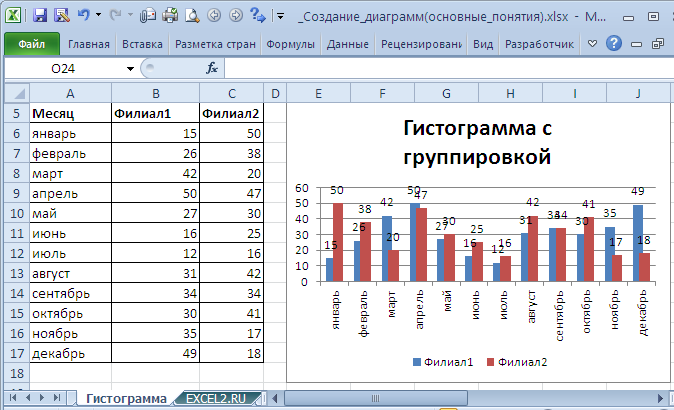Click the Name Box showing O24
The height and width of the screenshot is (410, 674).
click(x=63, y=69)
